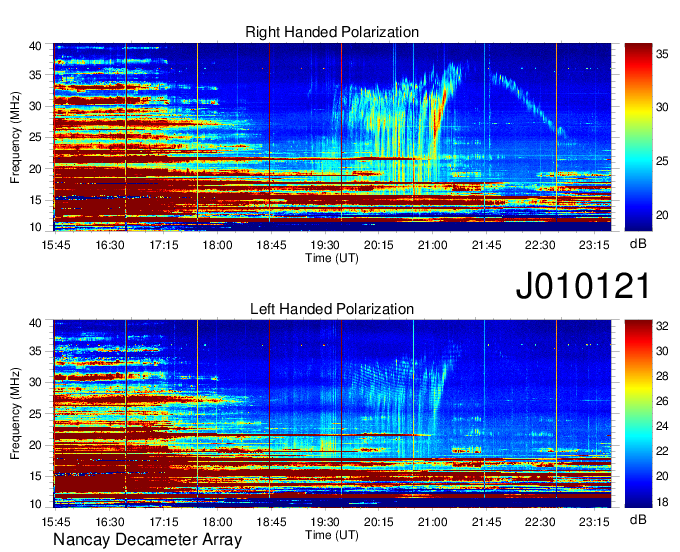The height and width of the screenshot is (552, 680).
Task: Click the Right Handed plot's dB color bar
Action: [x=638, y=137]
